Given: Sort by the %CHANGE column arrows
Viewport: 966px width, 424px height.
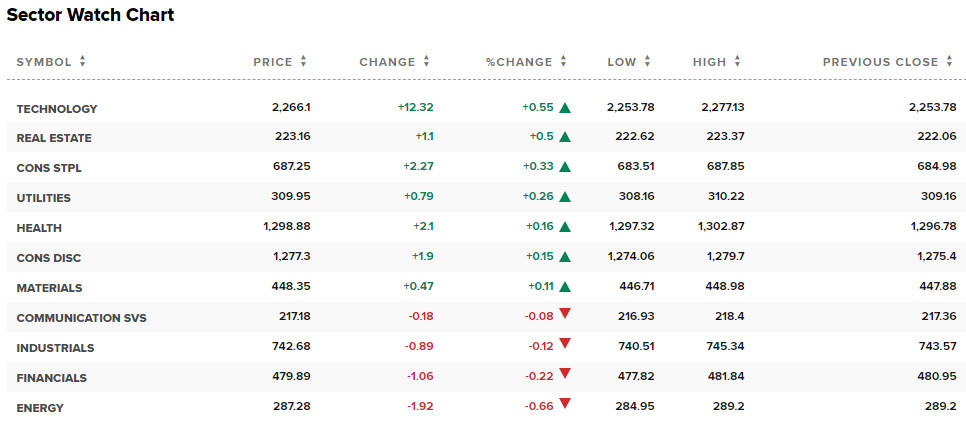Looking at the screenshot, I should 562,62.
